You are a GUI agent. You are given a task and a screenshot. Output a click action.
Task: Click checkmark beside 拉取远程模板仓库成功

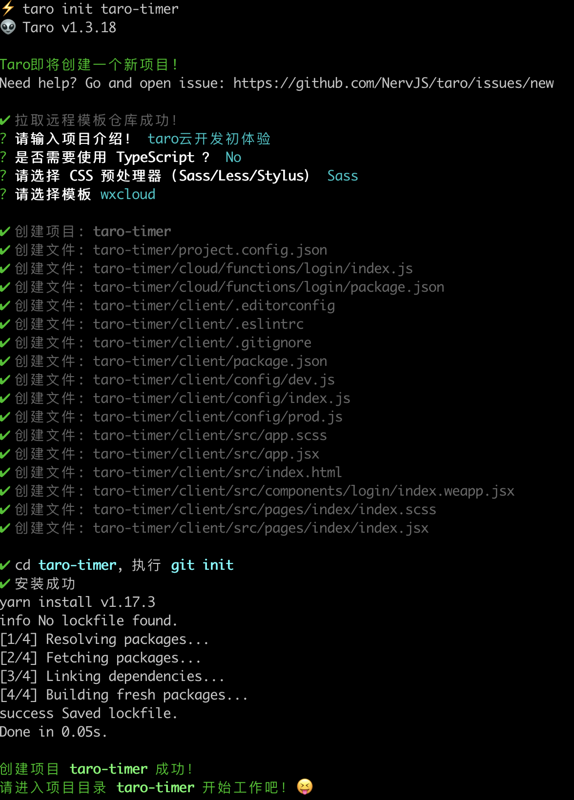tap(5, 120)
